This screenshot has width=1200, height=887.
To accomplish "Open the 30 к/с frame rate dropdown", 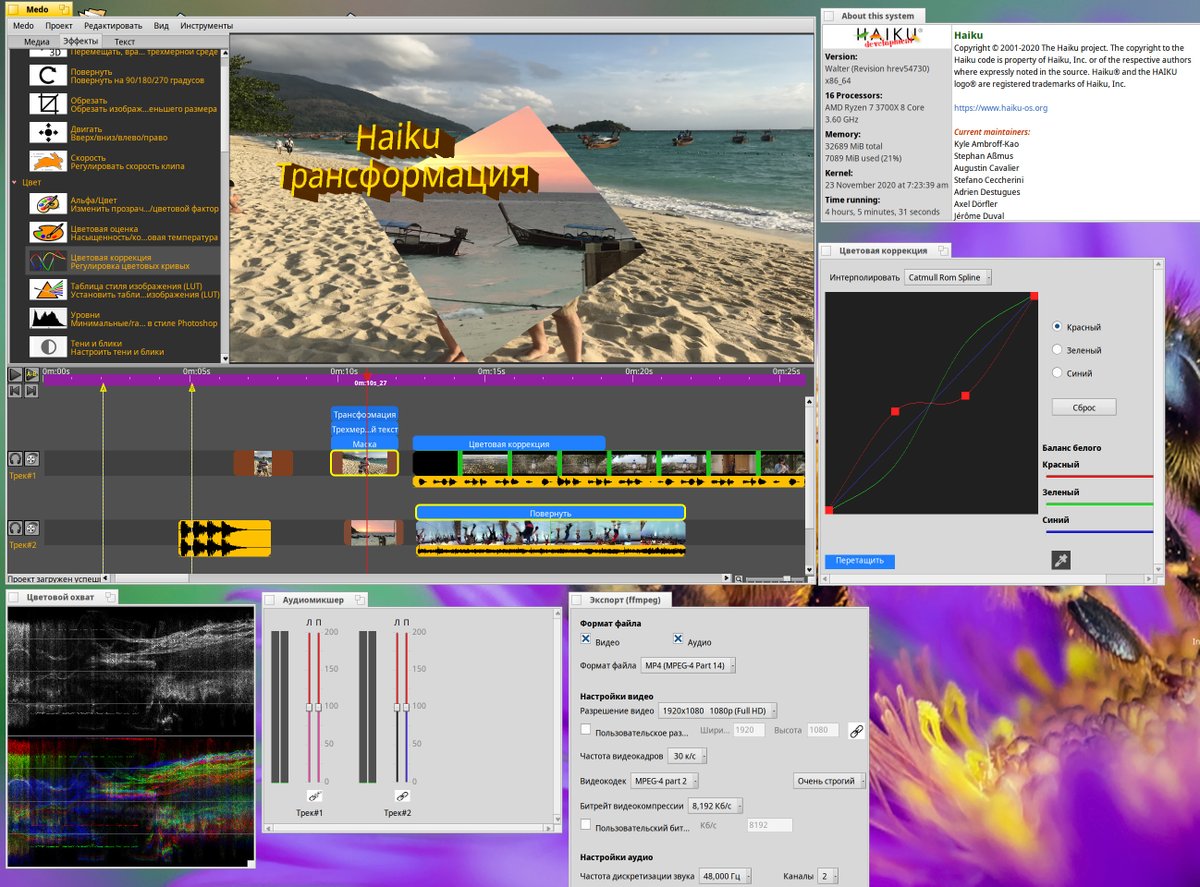I will (688, 756).
